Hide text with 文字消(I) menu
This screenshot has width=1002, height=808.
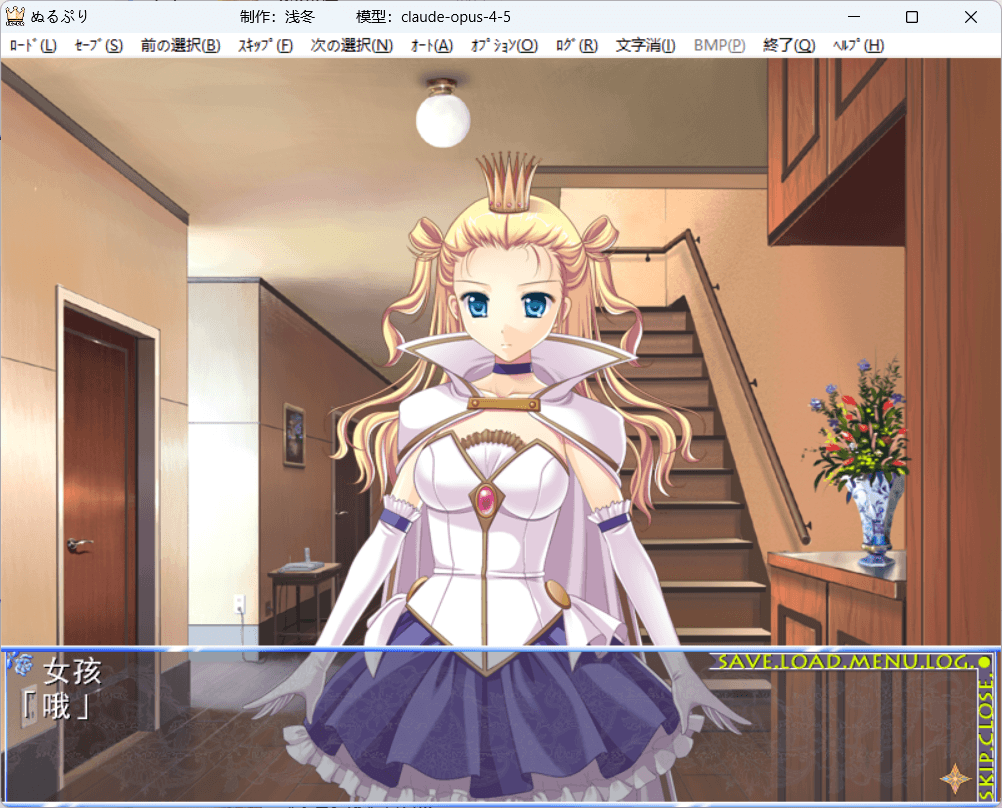pos(645,46)
